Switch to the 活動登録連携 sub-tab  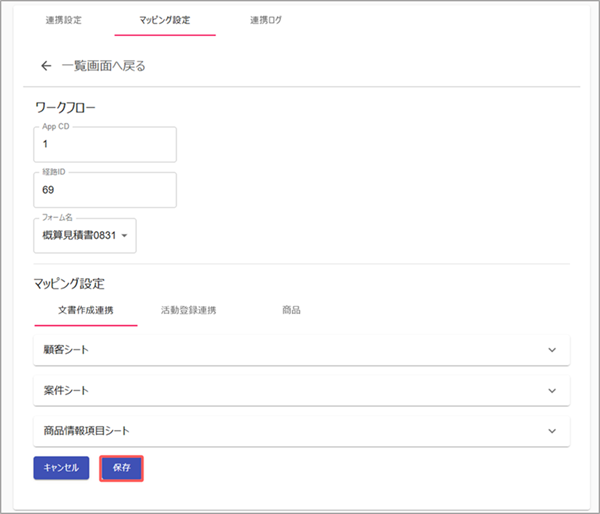tap(188, 310)
